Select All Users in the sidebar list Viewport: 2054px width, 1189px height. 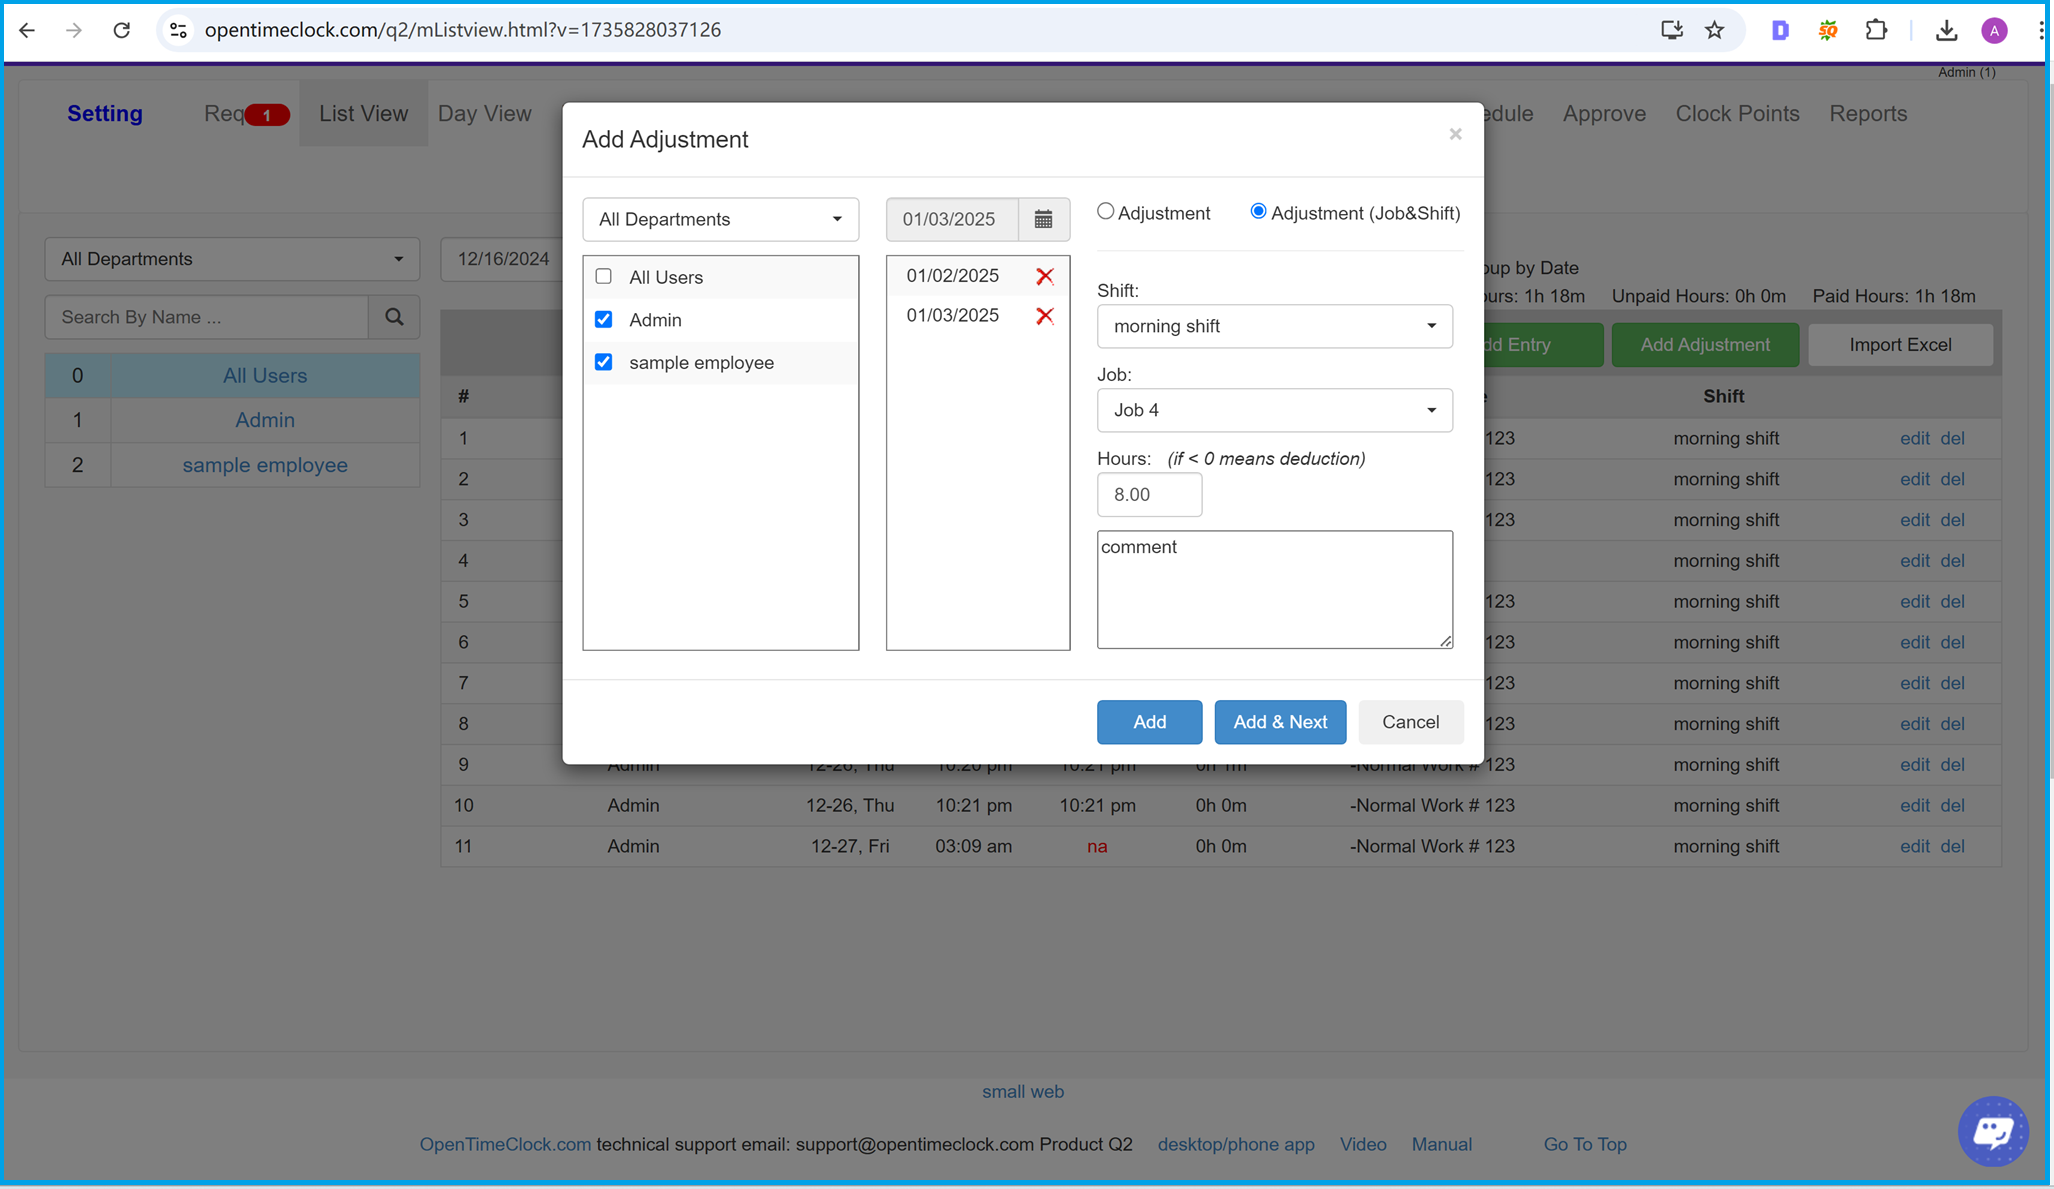tap(264, 376)
